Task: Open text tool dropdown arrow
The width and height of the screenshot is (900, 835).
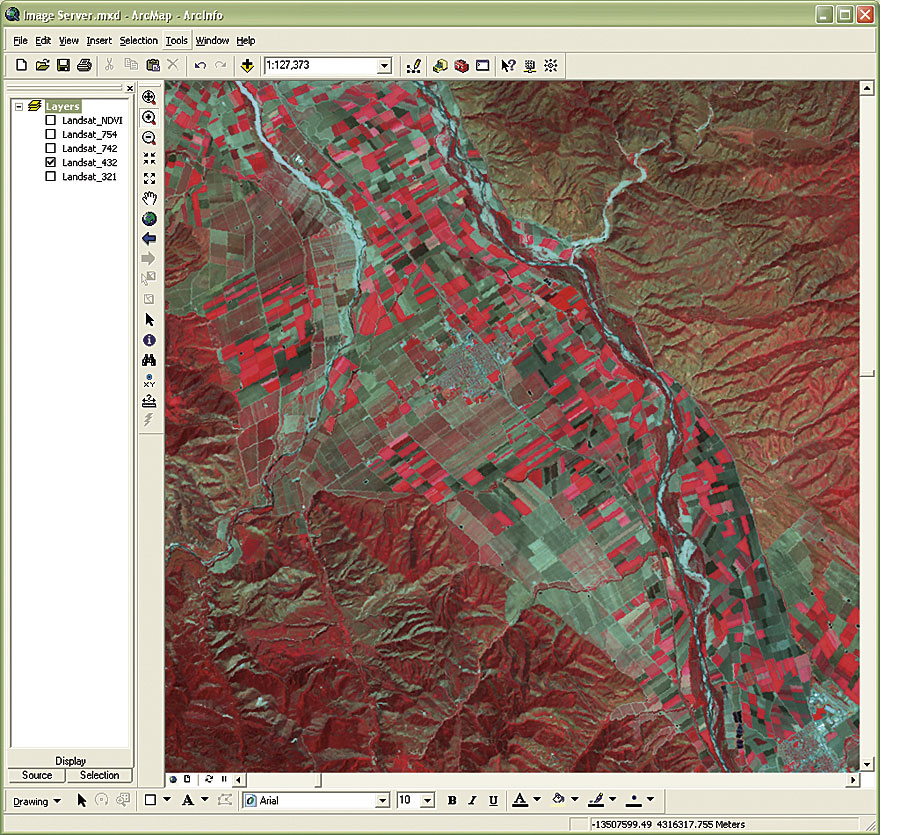Action: click(205, 799)
